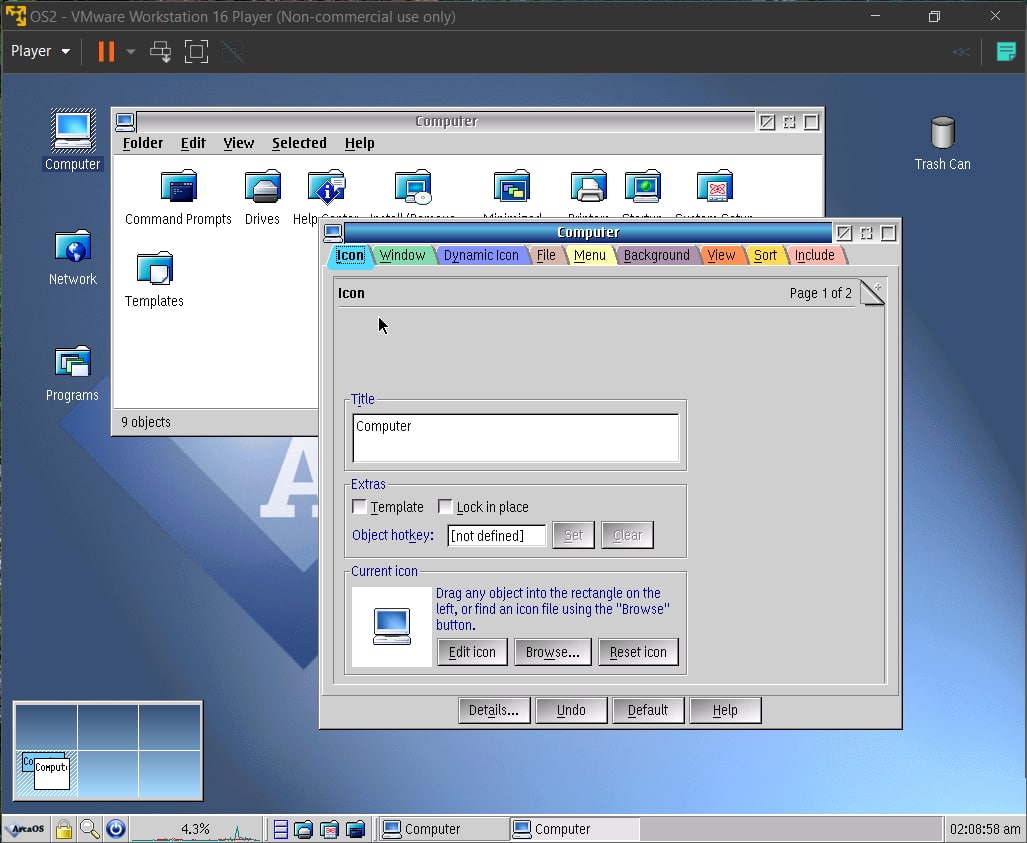Switch to the Window tab
The width and height of the screenshot is (1027, 843).
(402, 255)
